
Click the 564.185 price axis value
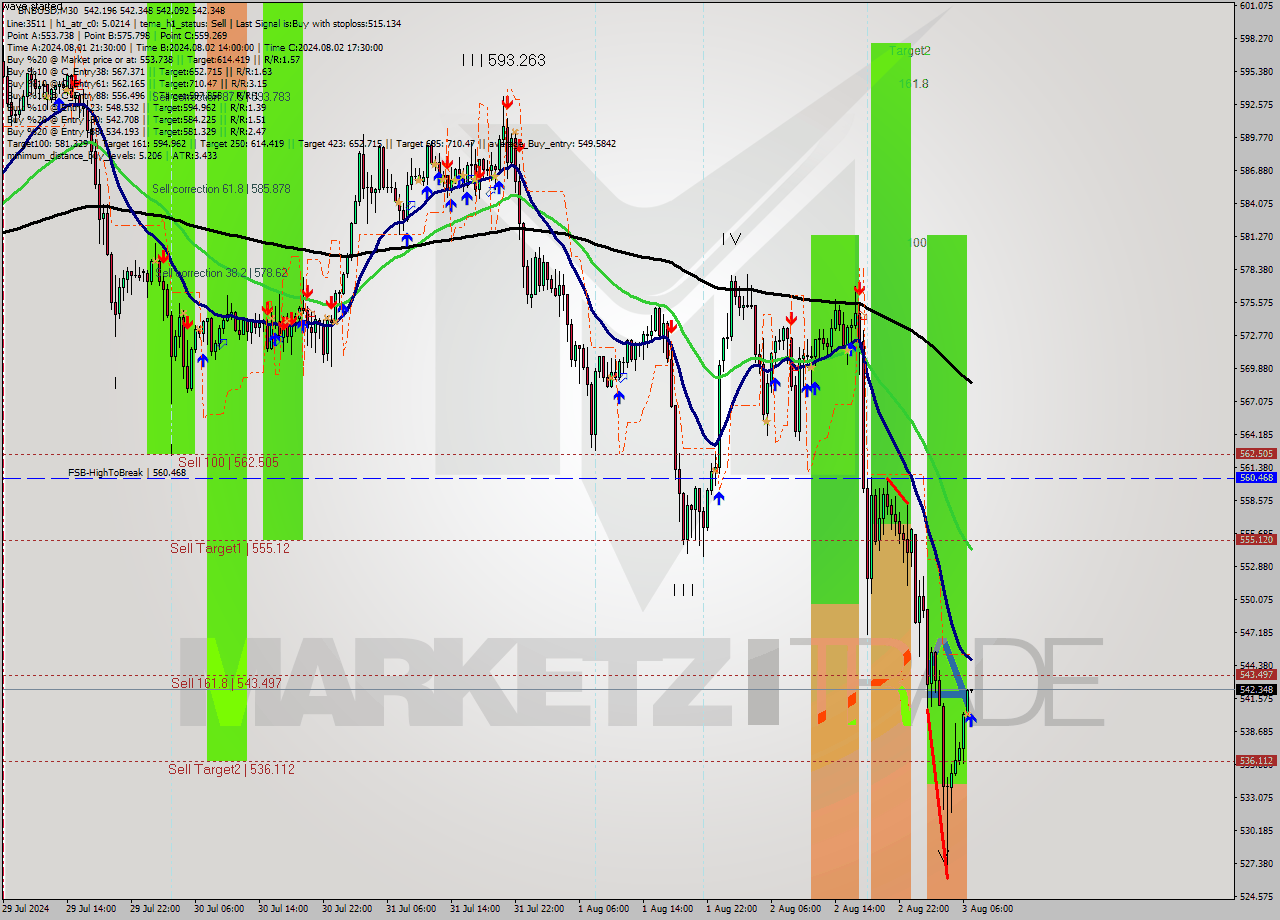[1256, 434]
